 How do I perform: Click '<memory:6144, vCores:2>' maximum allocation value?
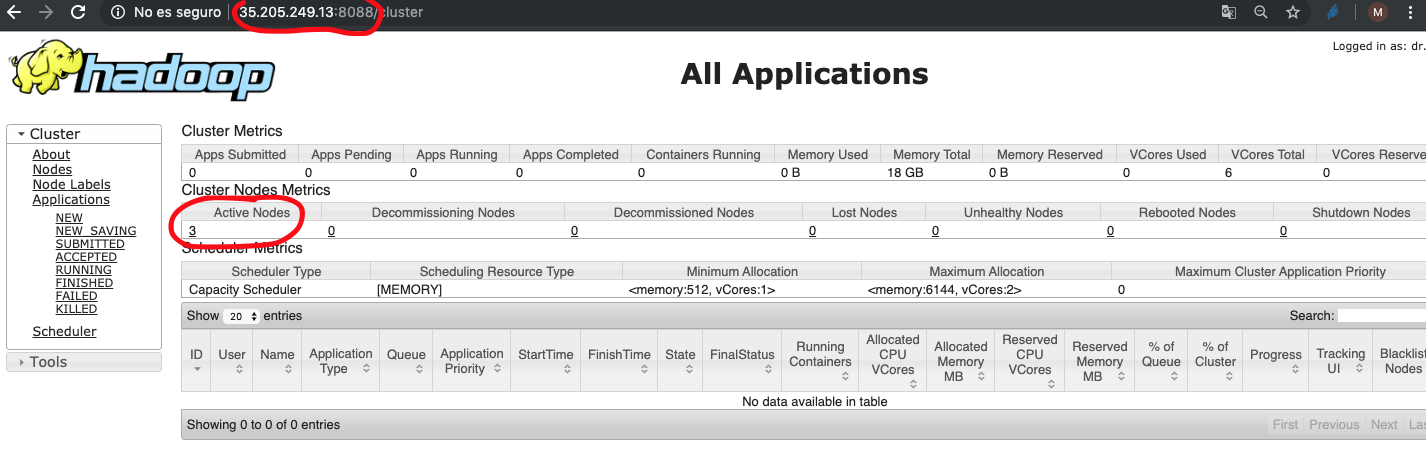(944, 290)
